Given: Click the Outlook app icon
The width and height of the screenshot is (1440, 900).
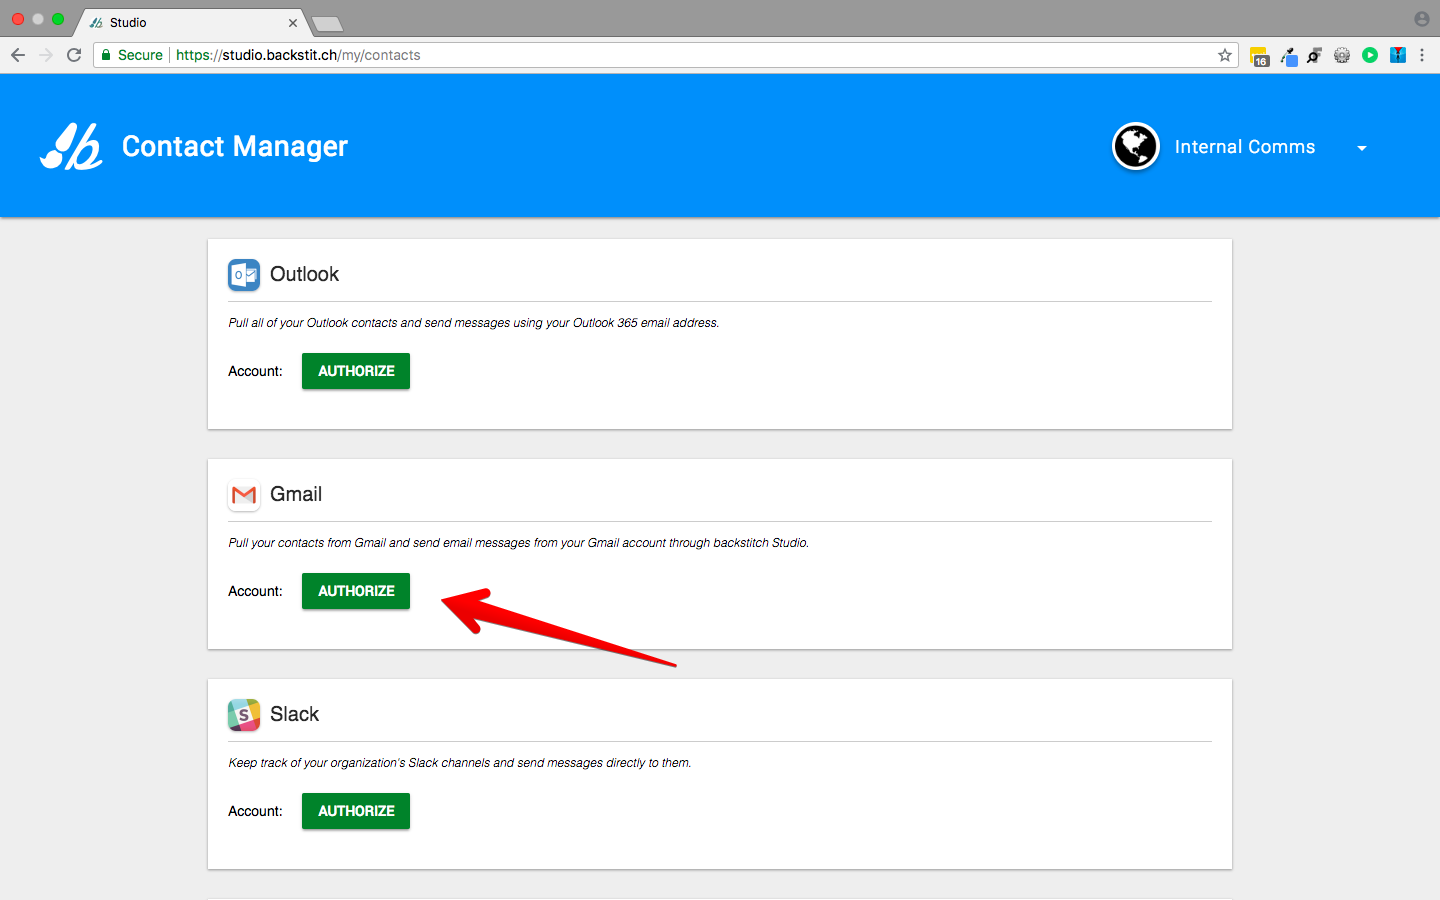Looking at the screenshot, I should pyautogui.click(x=244, y=274).
